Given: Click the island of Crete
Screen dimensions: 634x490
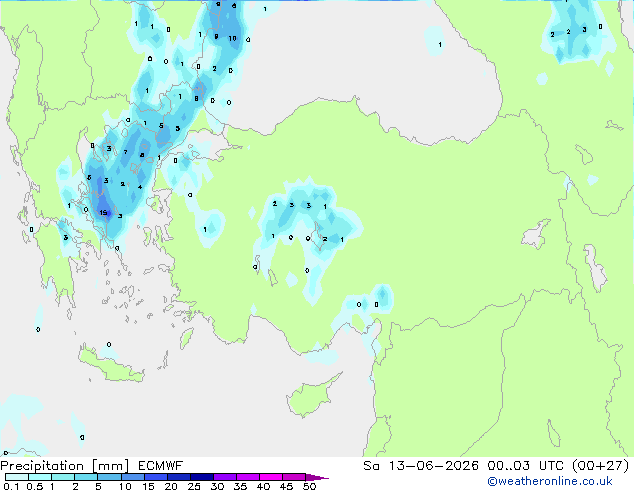Looking at the screenshot, I should (110, 366).
